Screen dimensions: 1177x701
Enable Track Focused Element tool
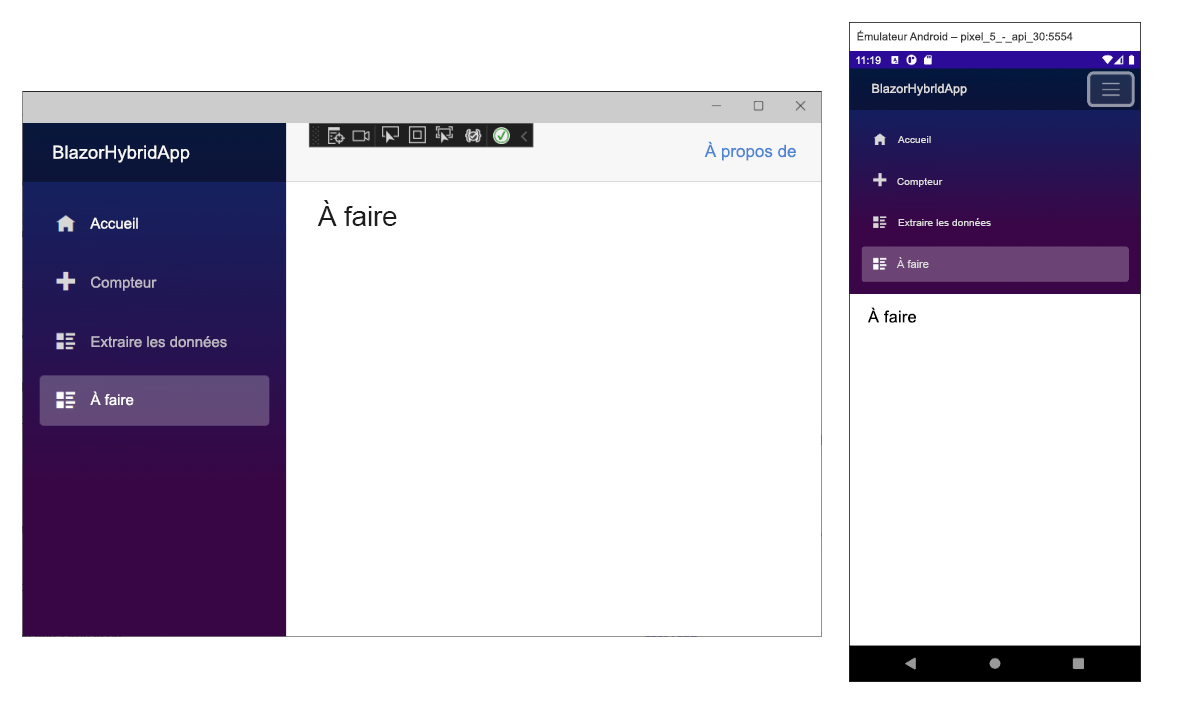pyautogui.click(x=444, y=135)
